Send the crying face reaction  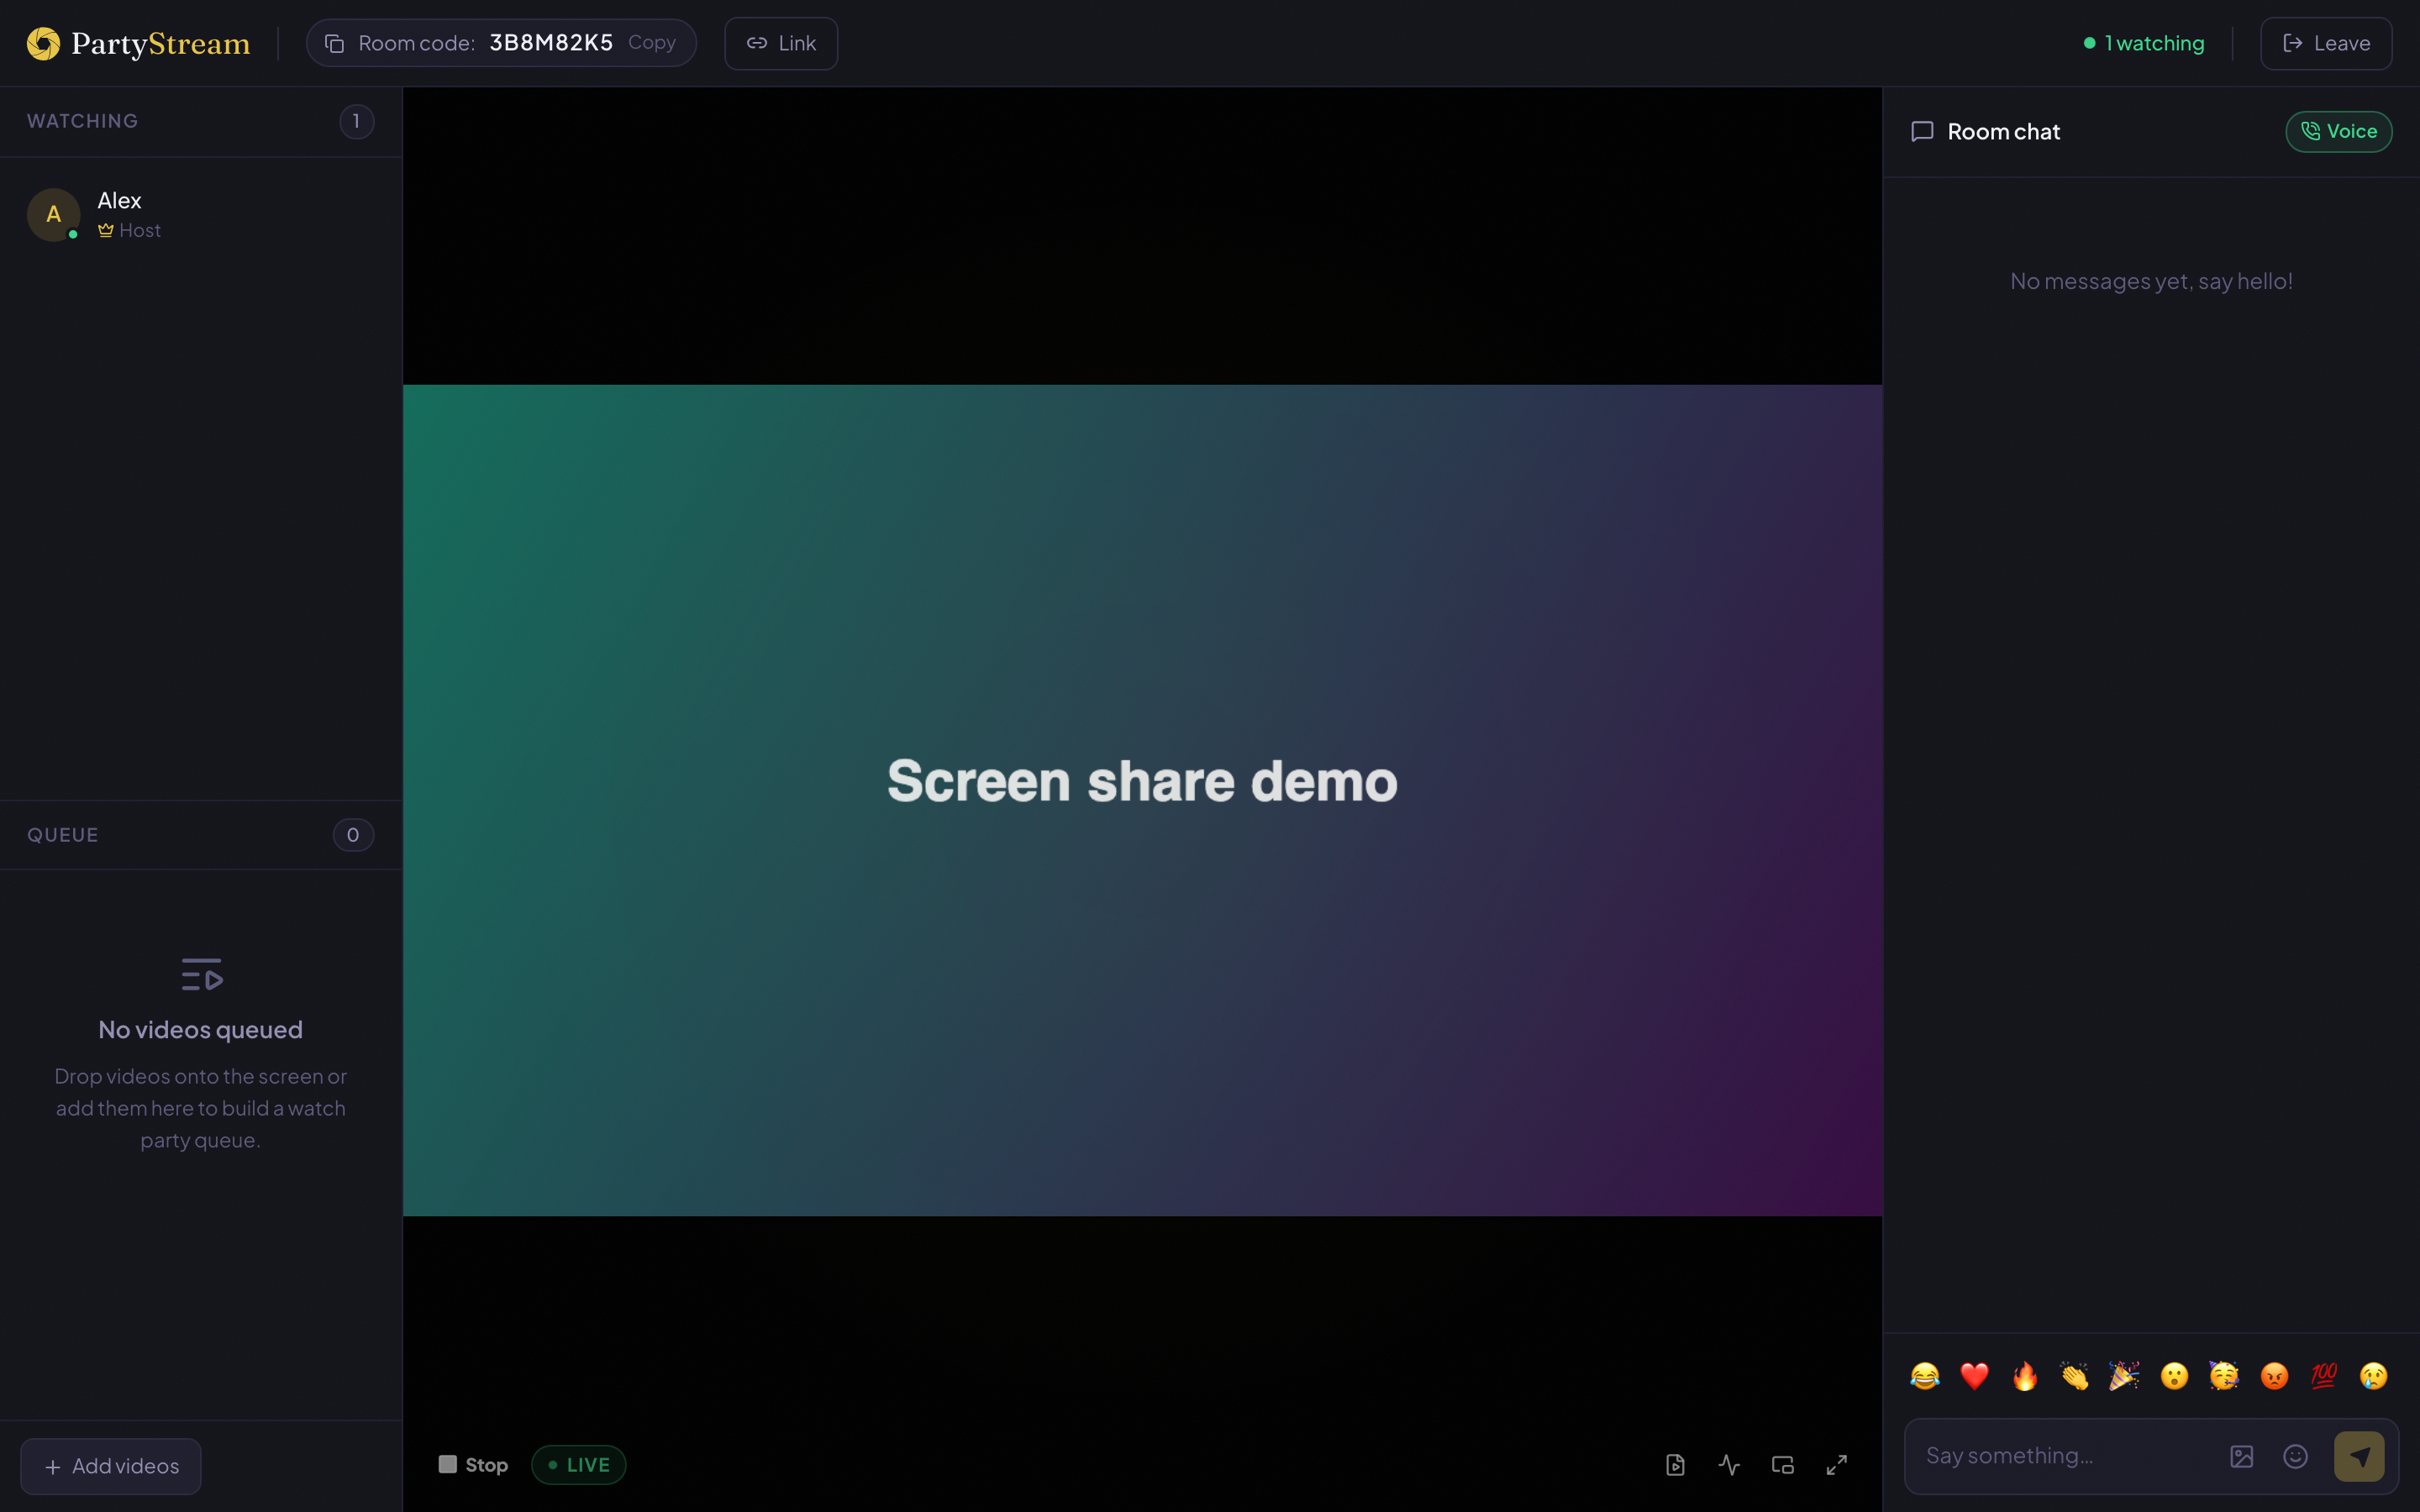click(x=2374, y=1376)
